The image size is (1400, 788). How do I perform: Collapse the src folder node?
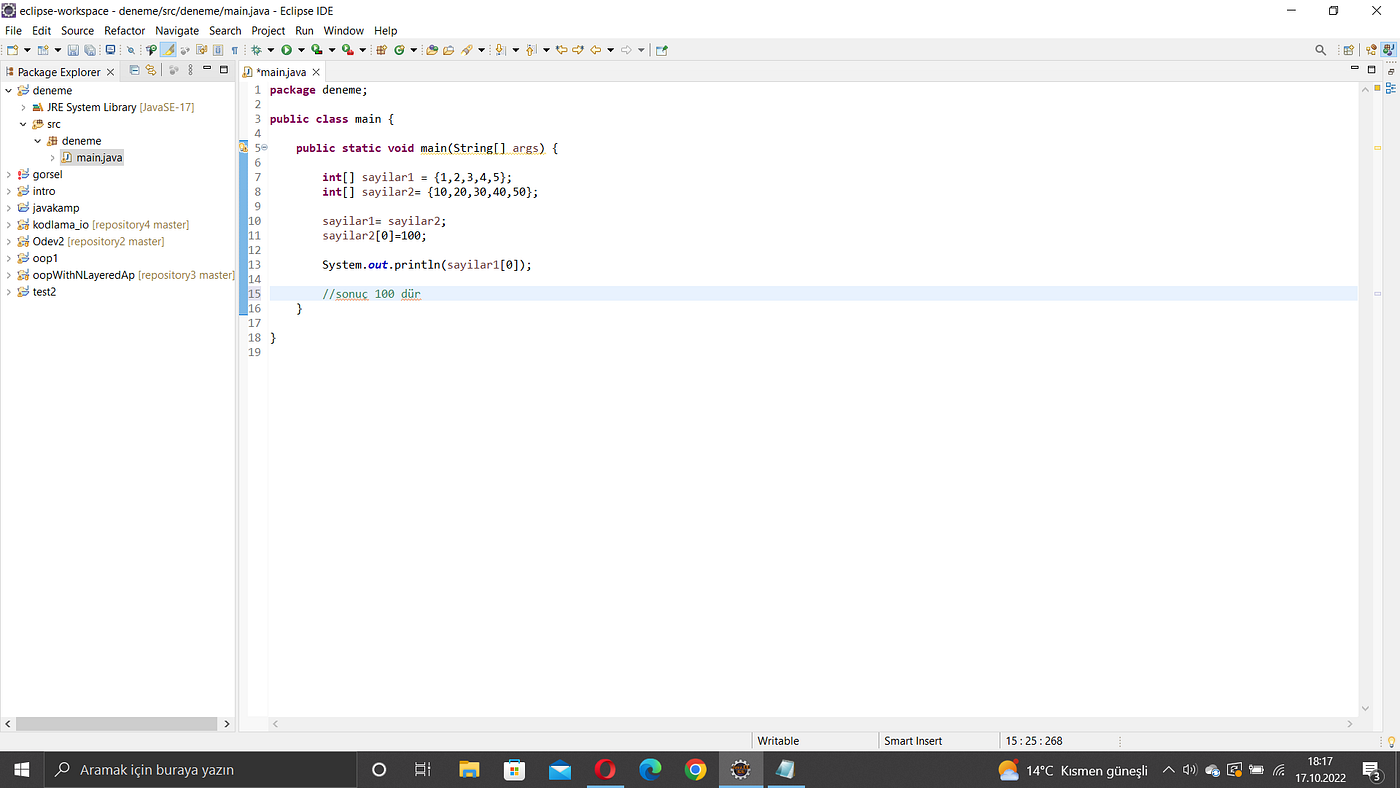23,124
